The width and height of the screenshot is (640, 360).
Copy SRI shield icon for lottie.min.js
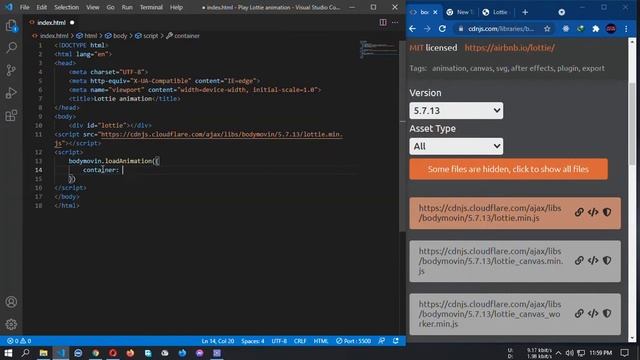point(607,212)
